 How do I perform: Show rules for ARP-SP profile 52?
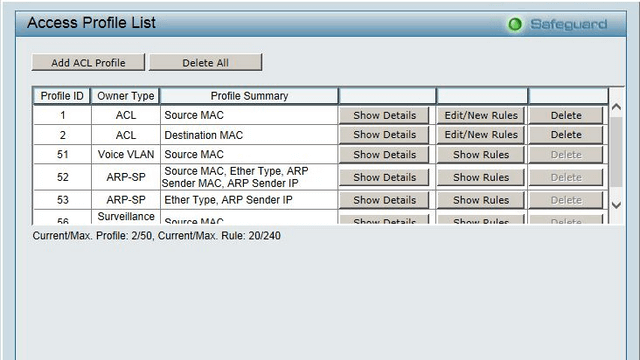pos(481,178)
